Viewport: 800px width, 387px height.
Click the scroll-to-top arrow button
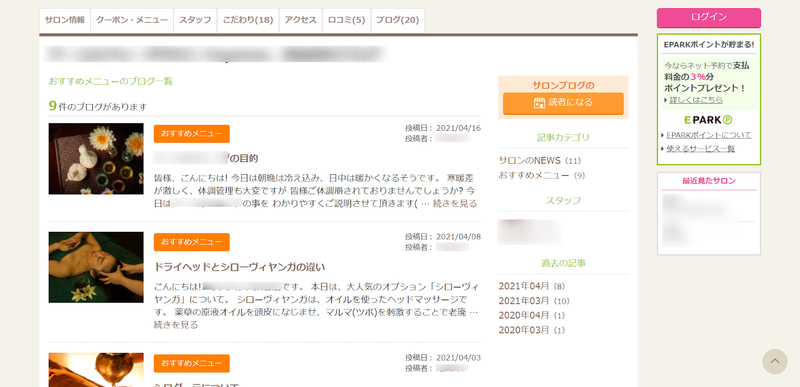click(x=775, y=362)
